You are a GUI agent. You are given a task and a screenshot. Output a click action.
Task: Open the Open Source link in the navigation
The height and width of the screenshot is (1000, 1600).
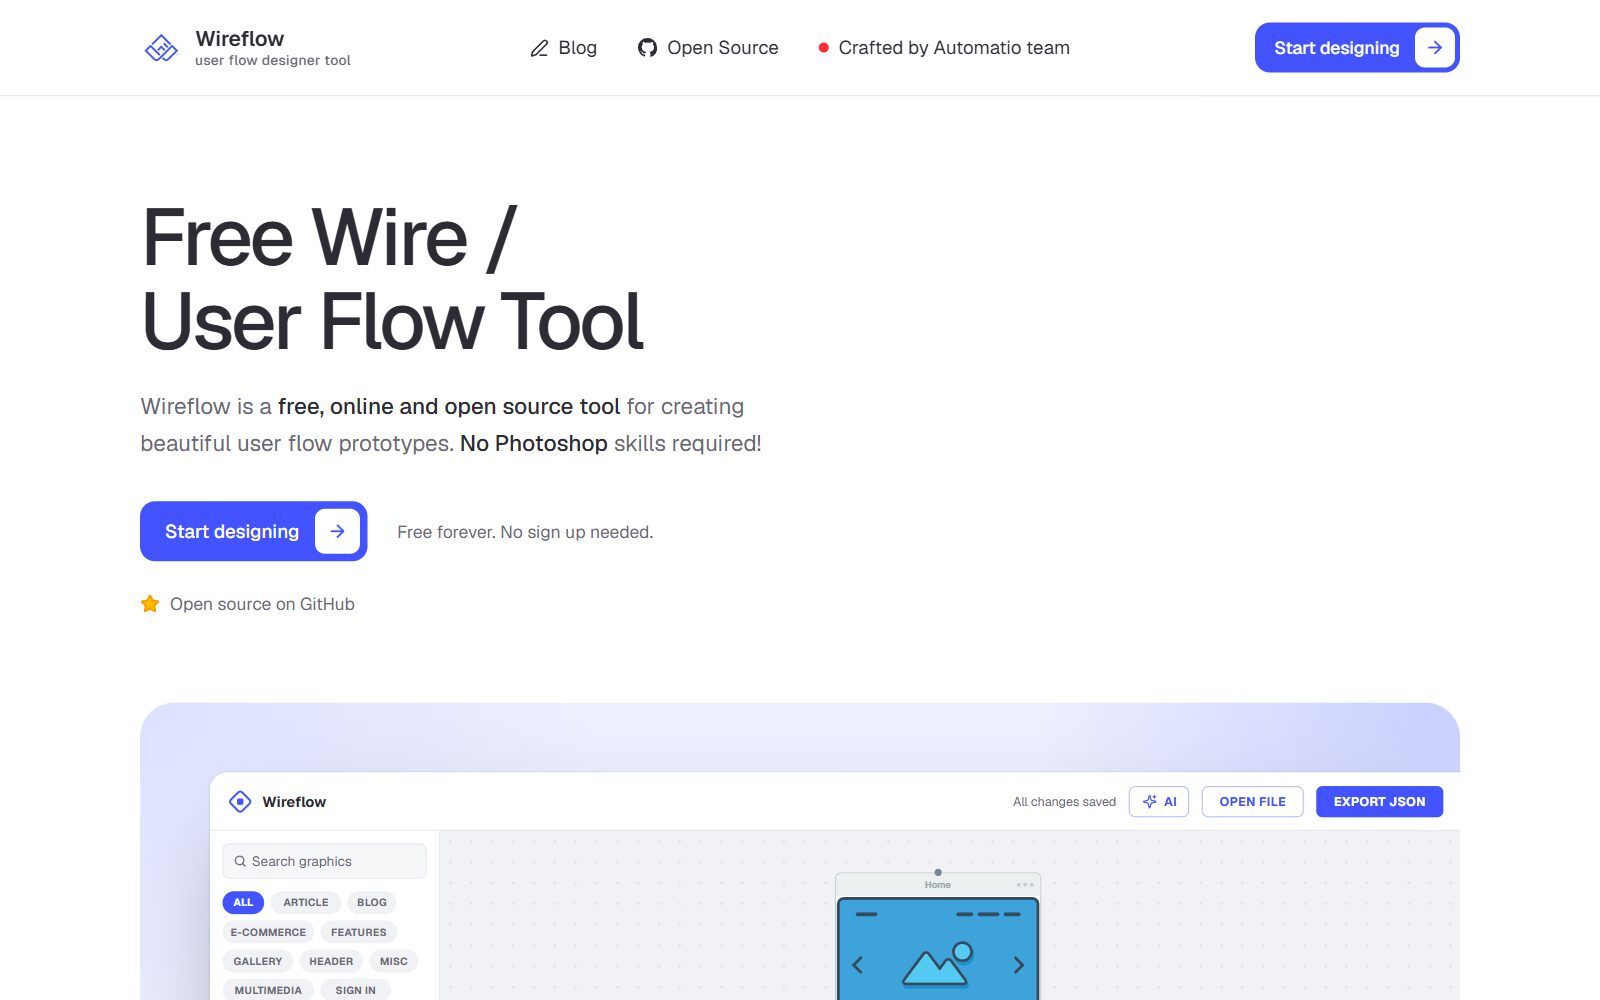pyautogui.click(x=708, y=48)
